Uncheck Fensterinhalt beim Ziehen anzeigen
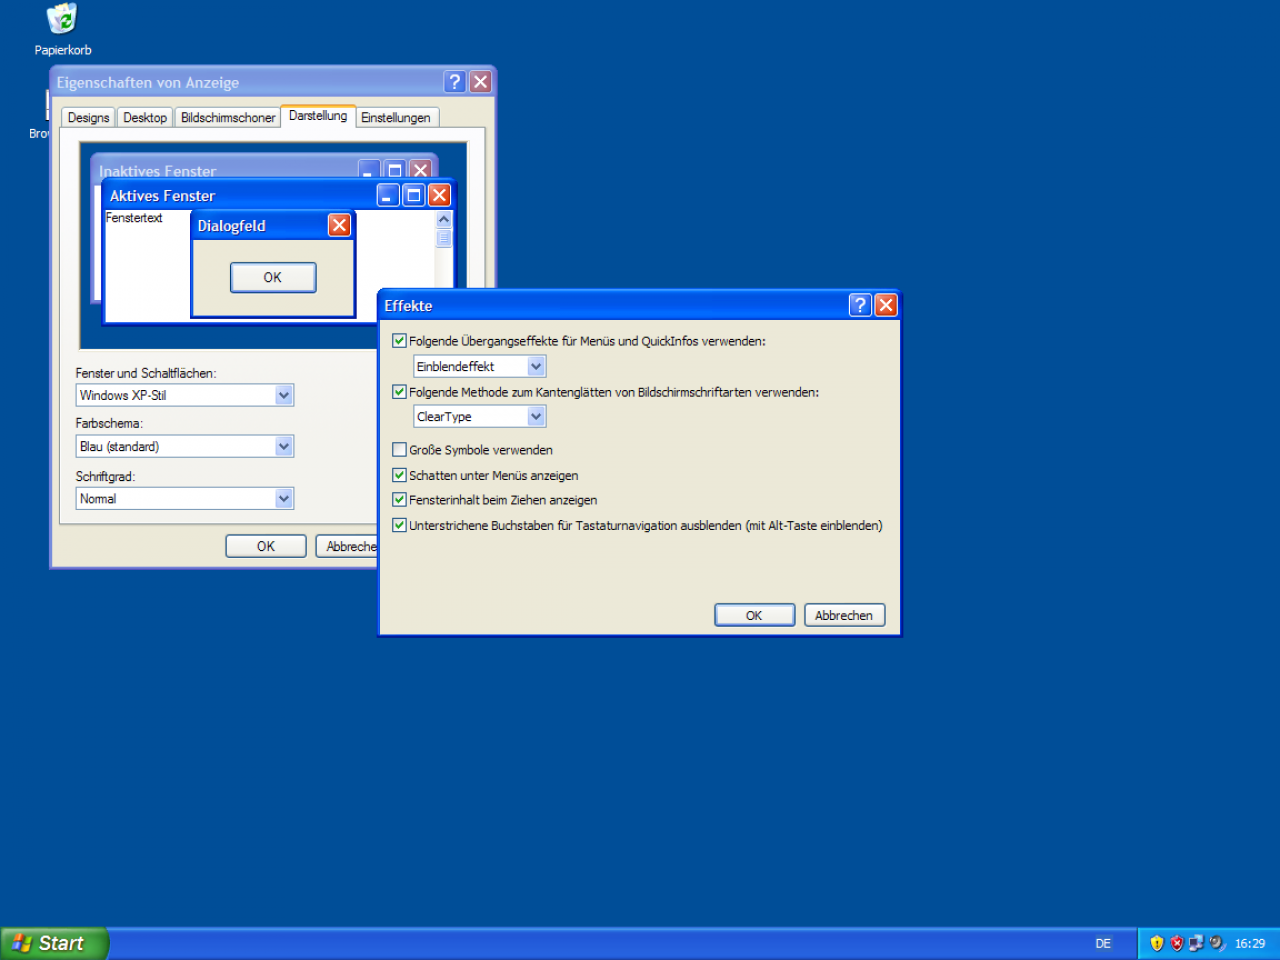Image resolution: width=1280 pixels, height=960 pixels. pos(399,500)
